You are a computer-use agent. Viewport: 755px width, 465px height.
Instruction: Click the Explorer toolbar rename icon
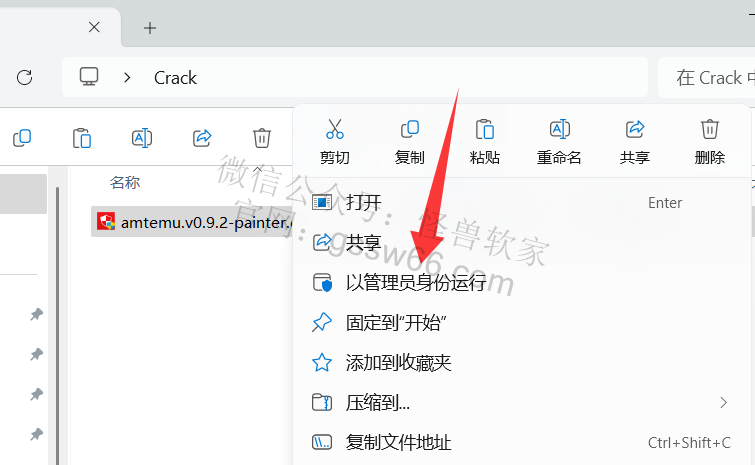coord(142,138)
